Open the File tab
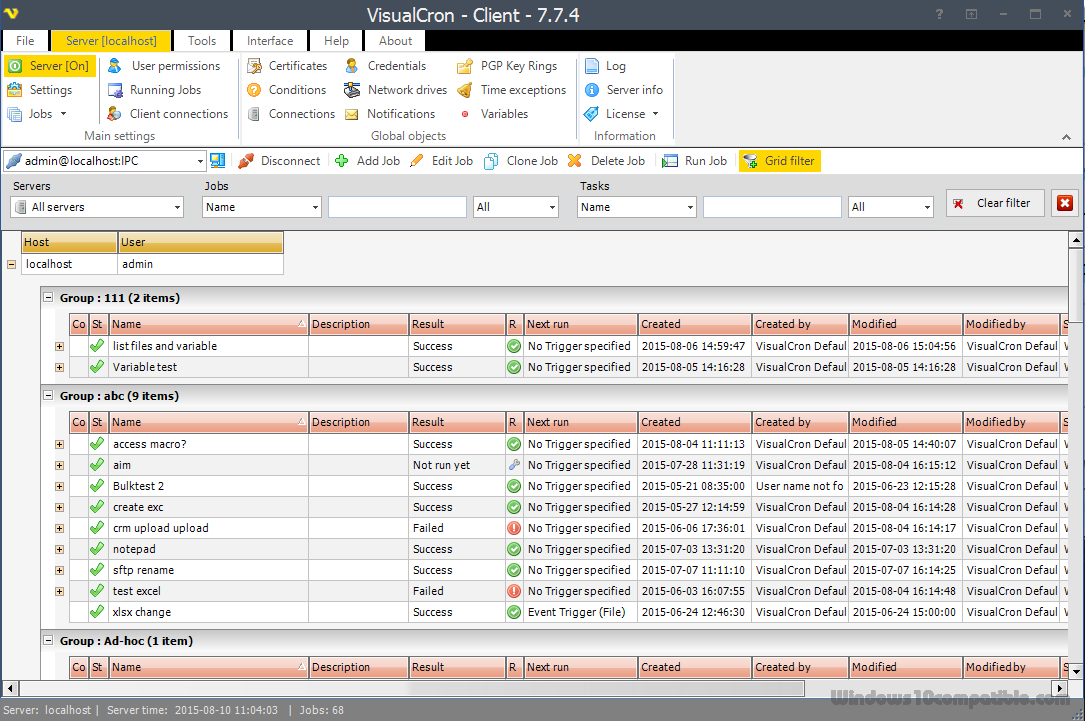 [25, 41]
